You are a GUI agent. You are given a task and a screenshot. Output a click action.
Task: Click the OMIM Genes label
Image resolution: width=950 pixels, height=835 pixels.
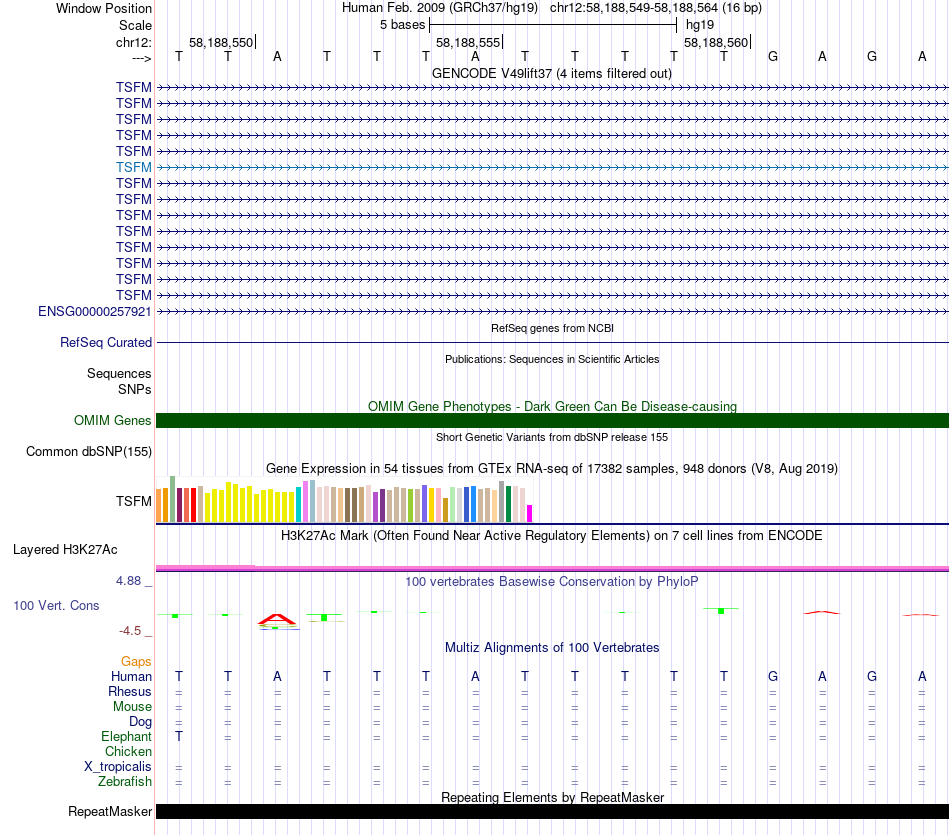pyautogui.click(x=113, y=421)
